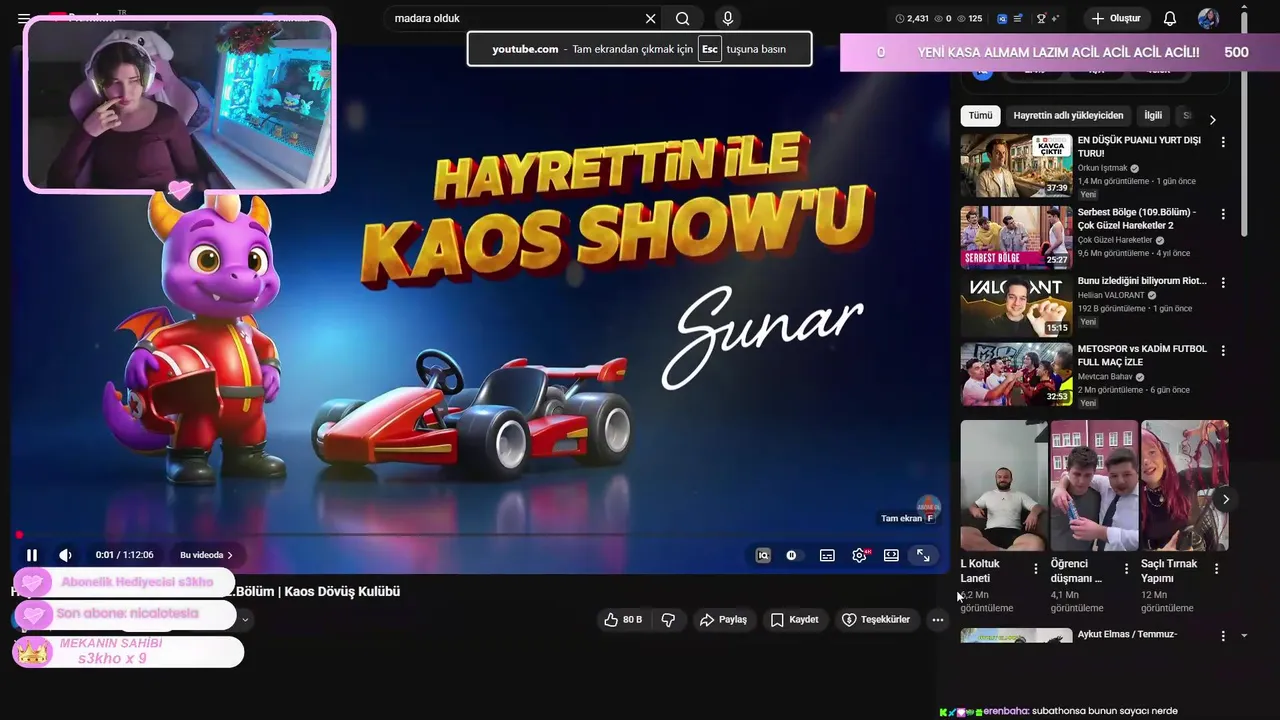The image size is (1280, 720).
Task: Show next filter chips arrow
Action: (1212, 119)
